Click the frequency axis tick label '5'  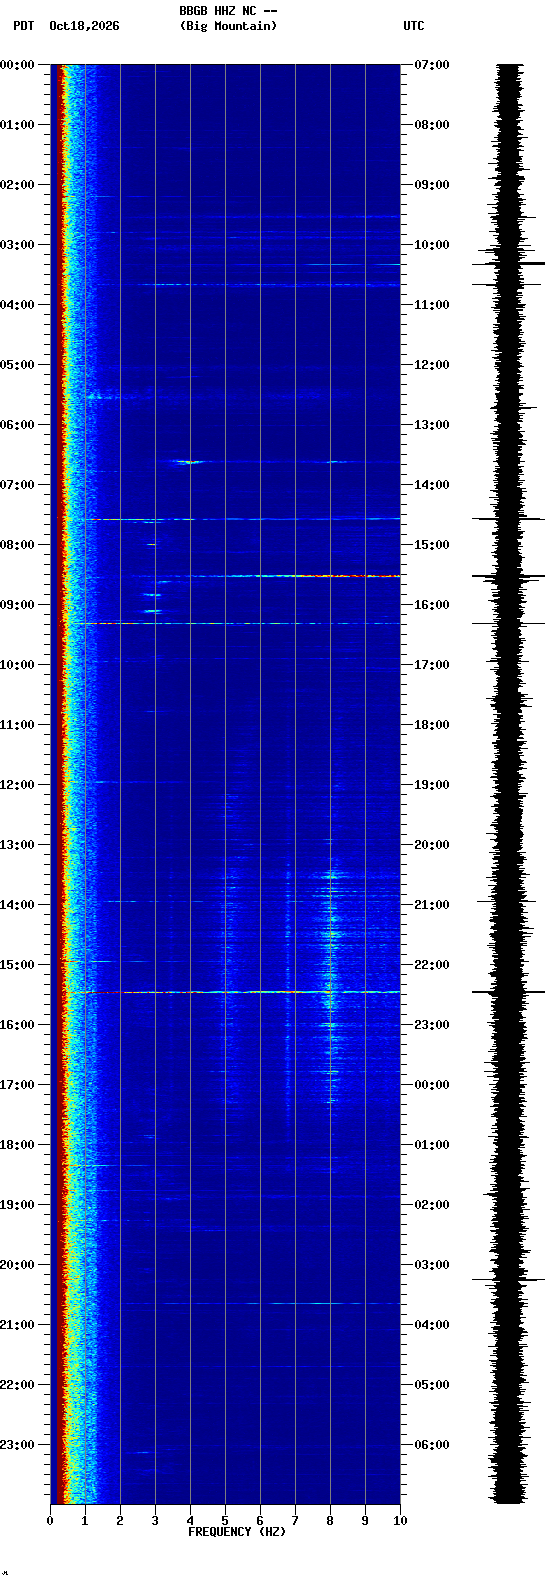(225, 1521)
